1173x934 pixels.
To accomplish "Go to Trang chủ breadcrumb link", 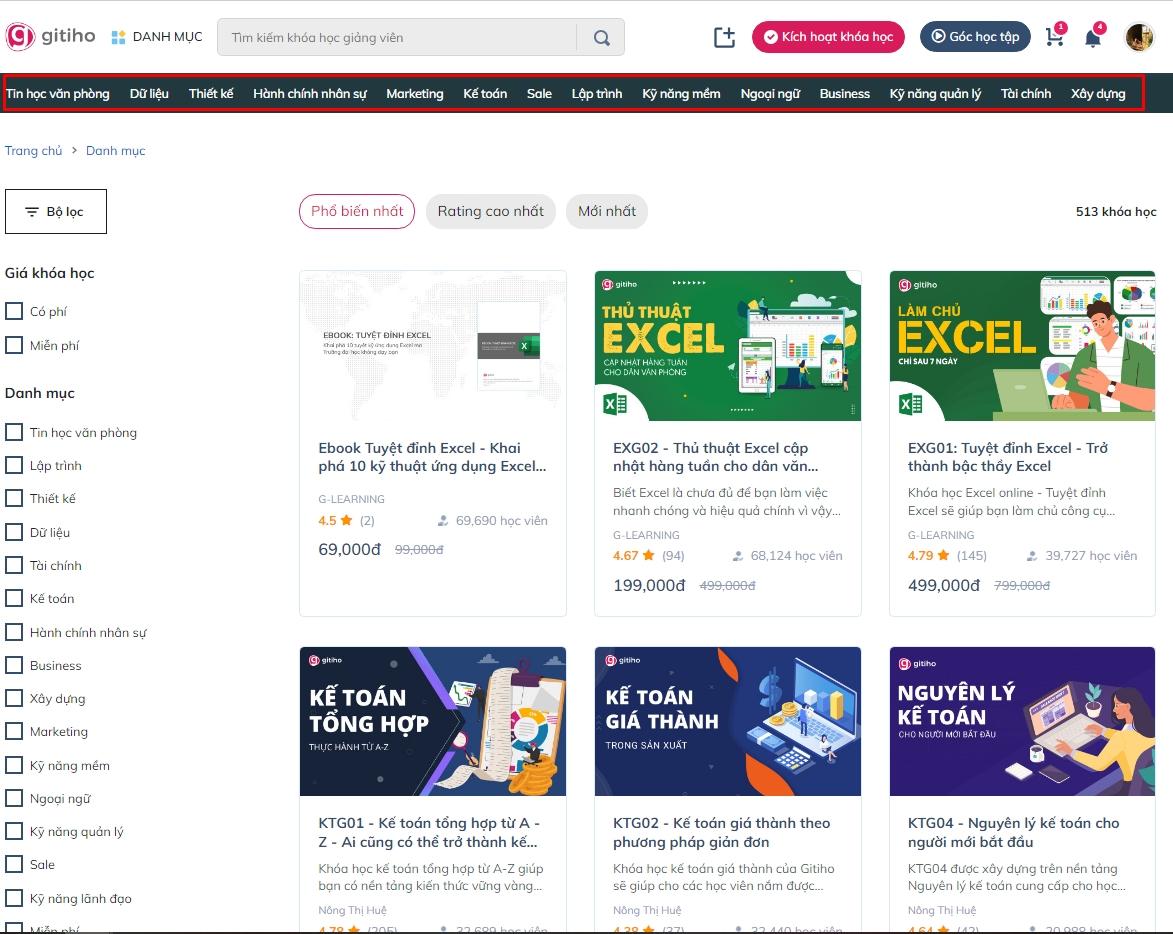I will click(34, 150).
